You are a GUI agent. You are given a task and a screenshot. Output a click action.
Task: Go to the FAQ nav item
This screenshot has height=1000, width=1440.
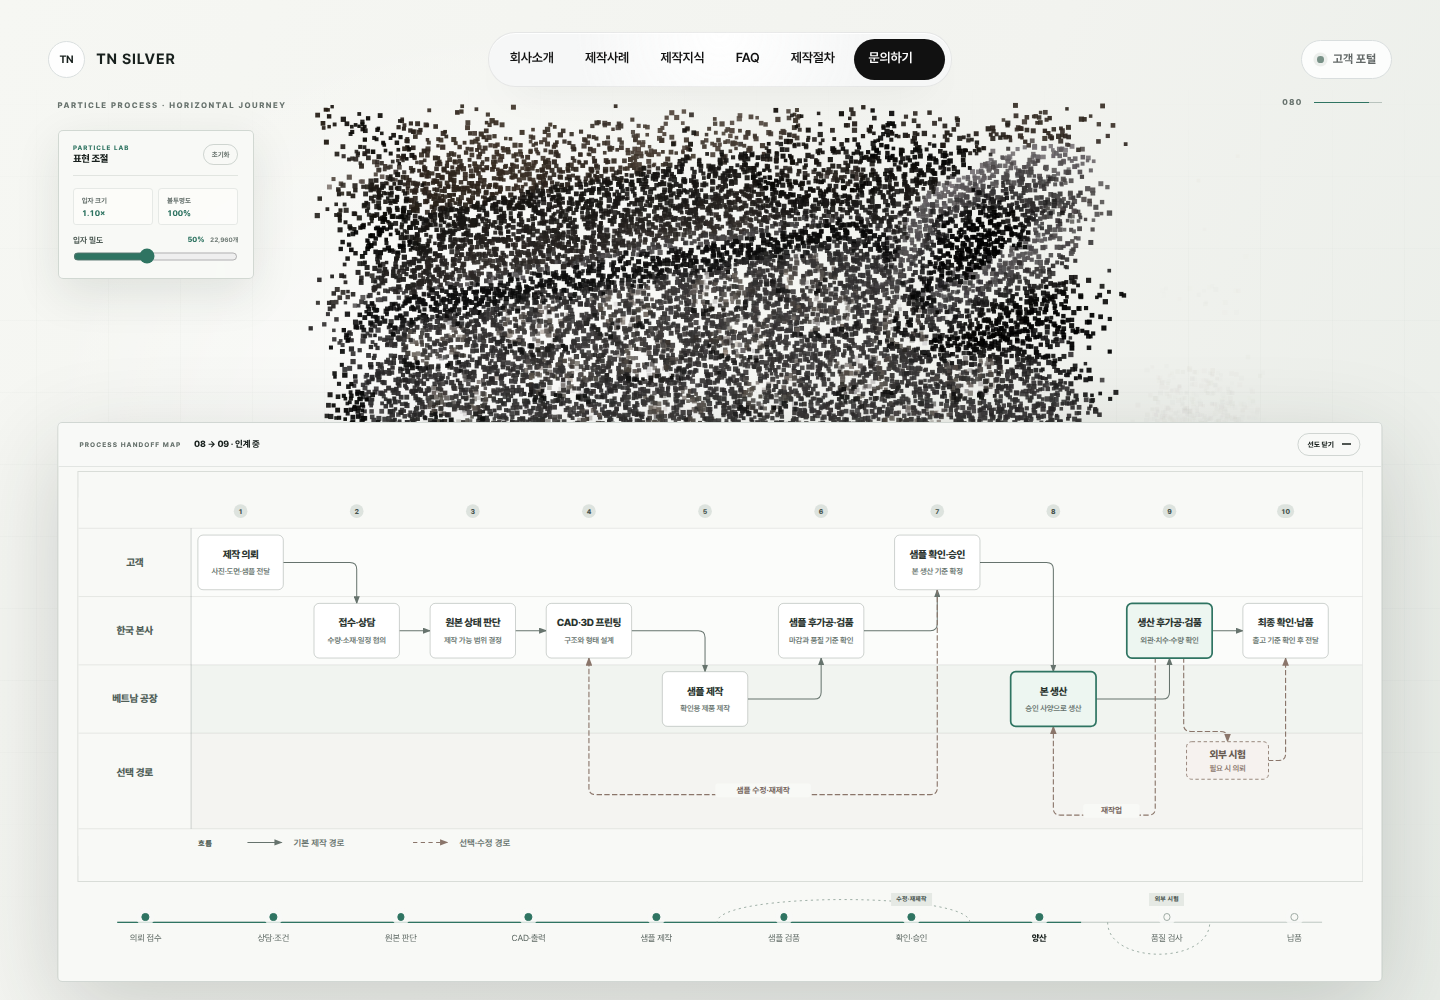pos(747,58)
